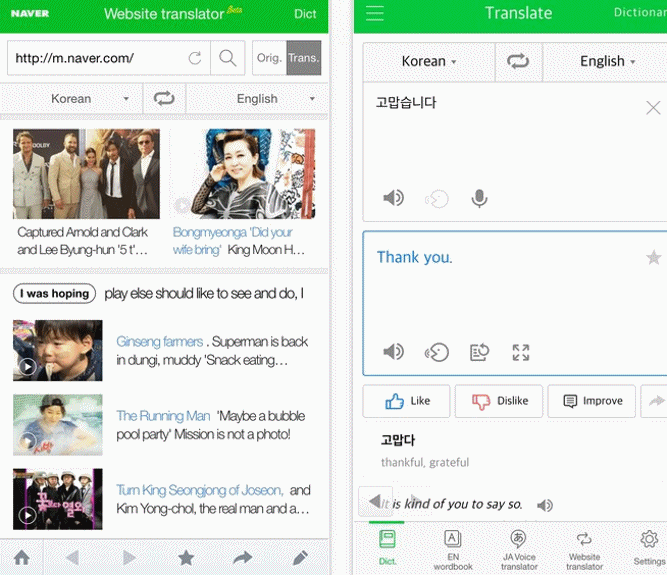Play the Ginseng farmers video thumbnail
Image resolution: width=667 pixels, height=575 pixels.
coord(57,350)
